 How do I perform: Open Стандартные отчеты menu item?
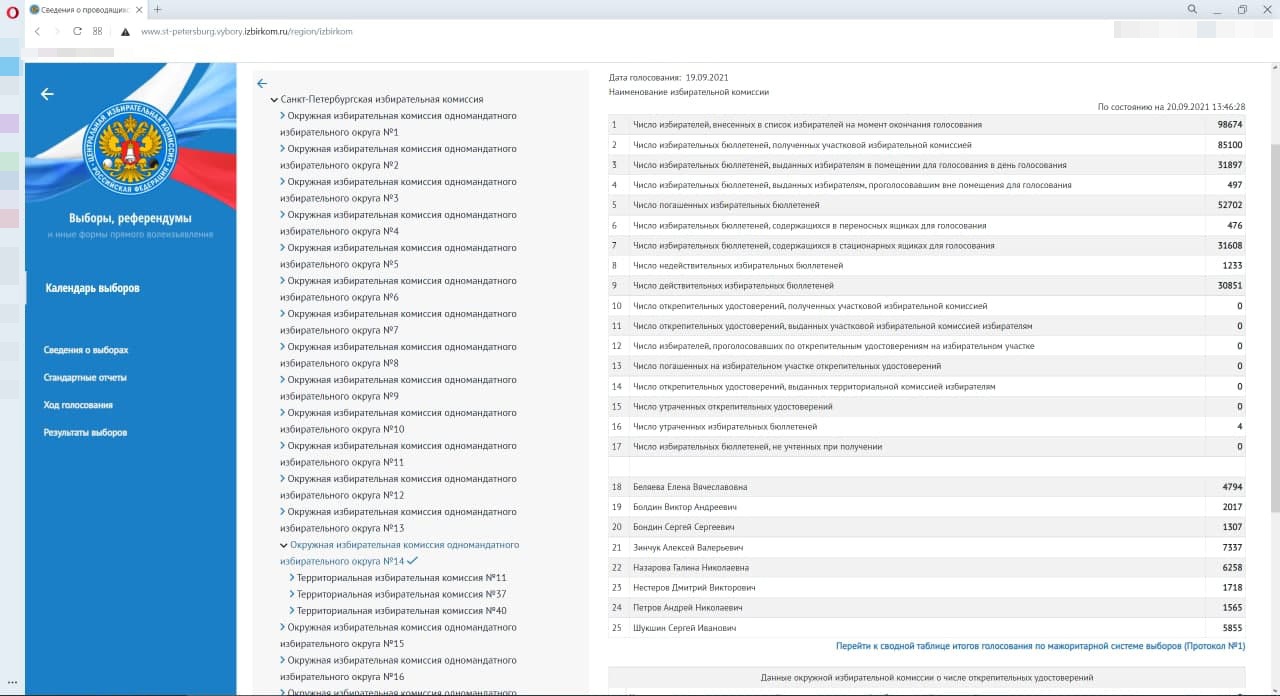[85, 378]
